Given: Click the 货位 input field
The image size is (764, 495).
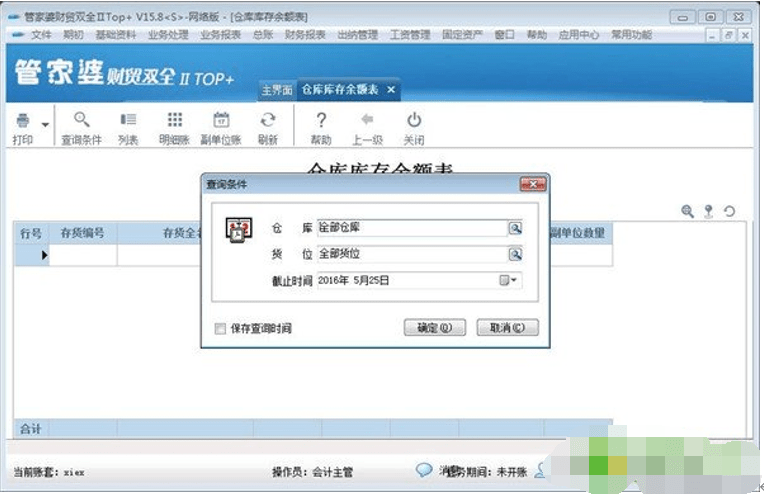Looking at the screenshot, I should [x=412, y=254].
